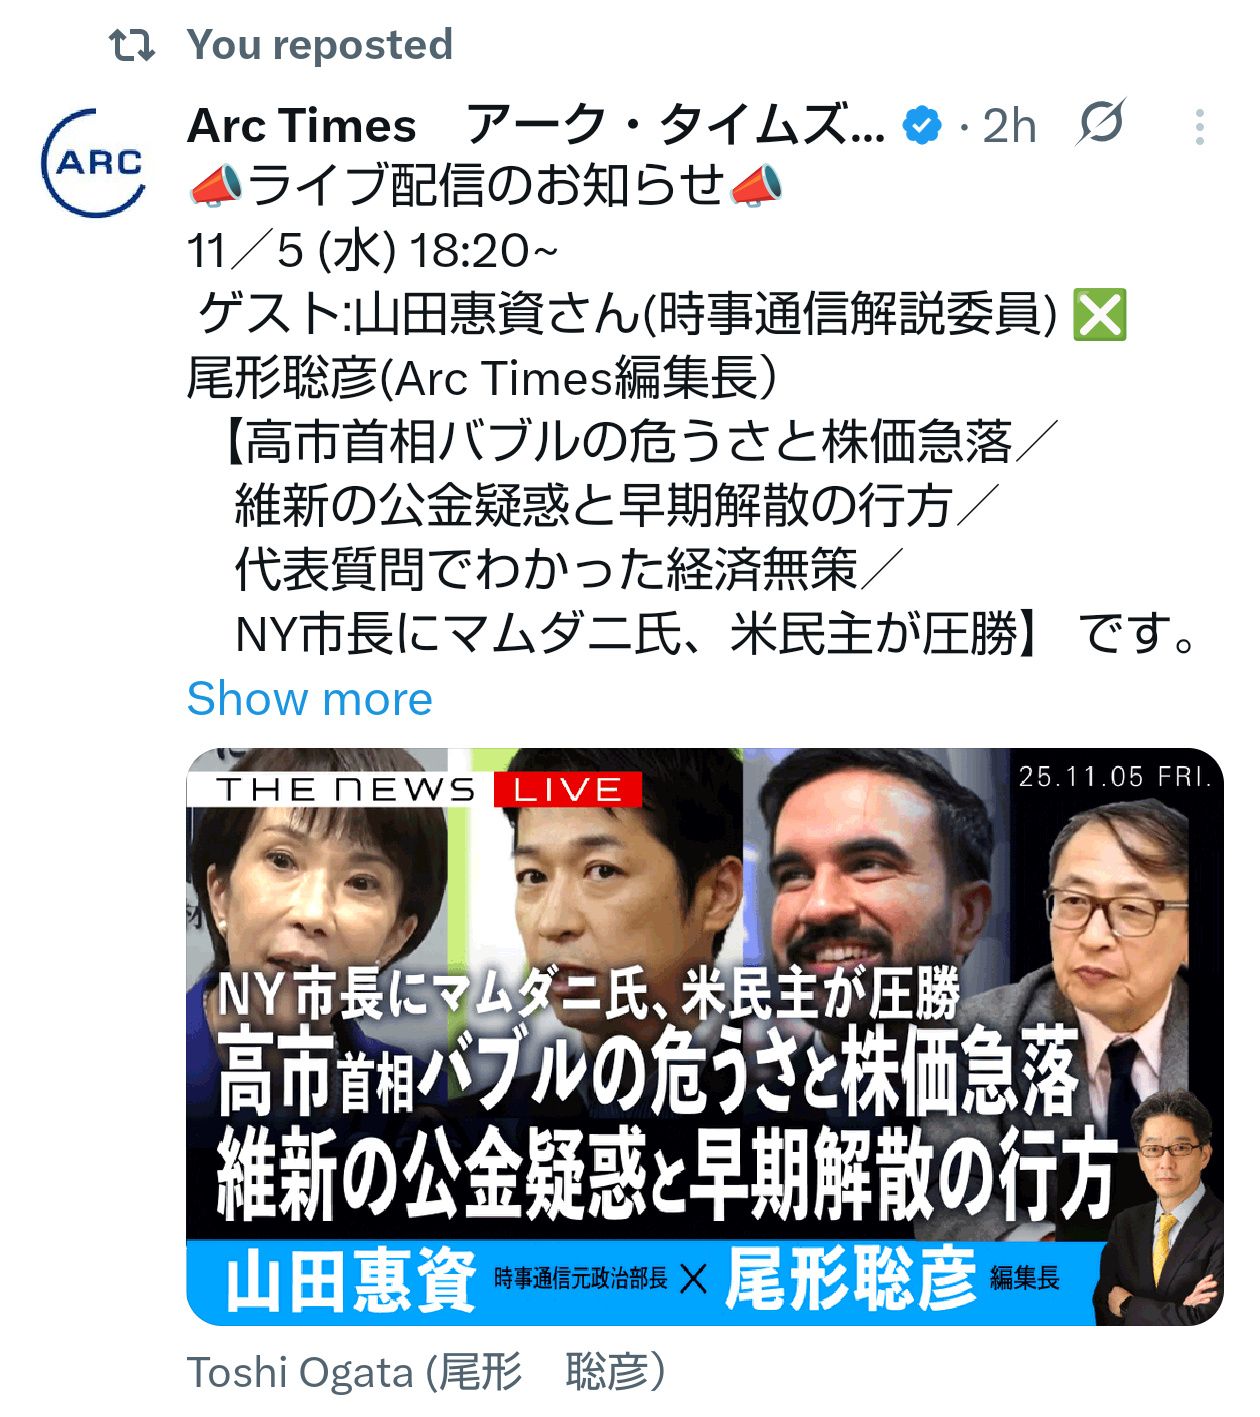Open the THE NEWS live video thumbnail
The height and width of the screenshot is (1417, 1260).
click(705, 1036)
